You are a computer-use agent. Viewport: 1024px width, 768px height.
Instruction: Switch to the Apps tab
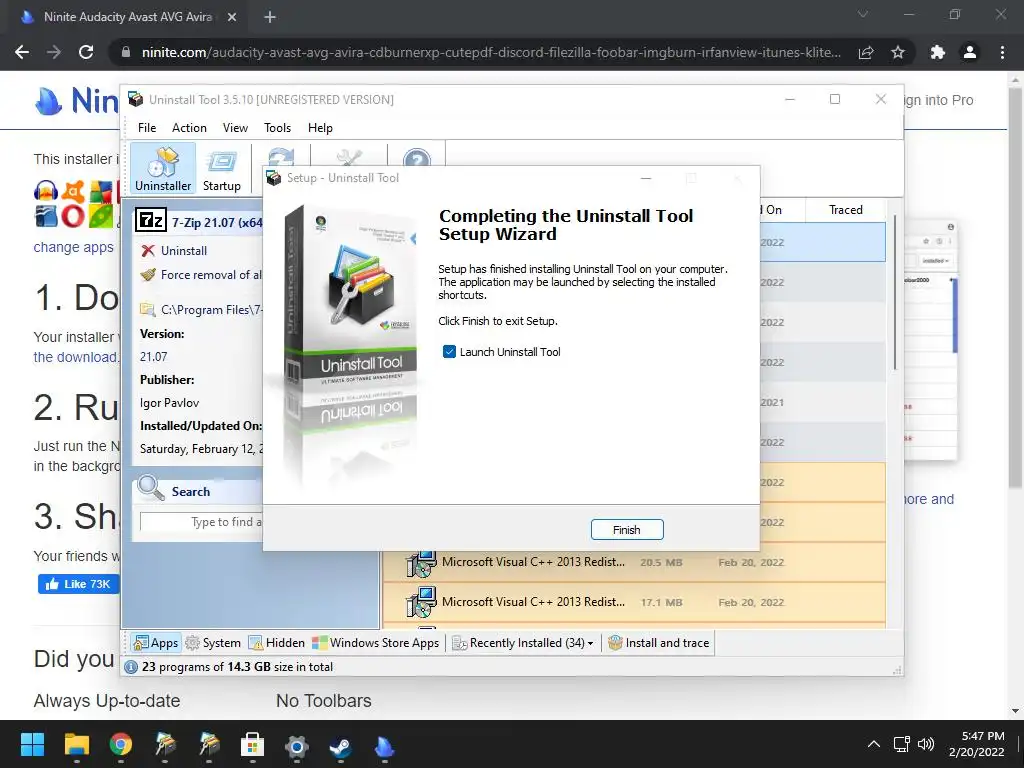[155, 643]
